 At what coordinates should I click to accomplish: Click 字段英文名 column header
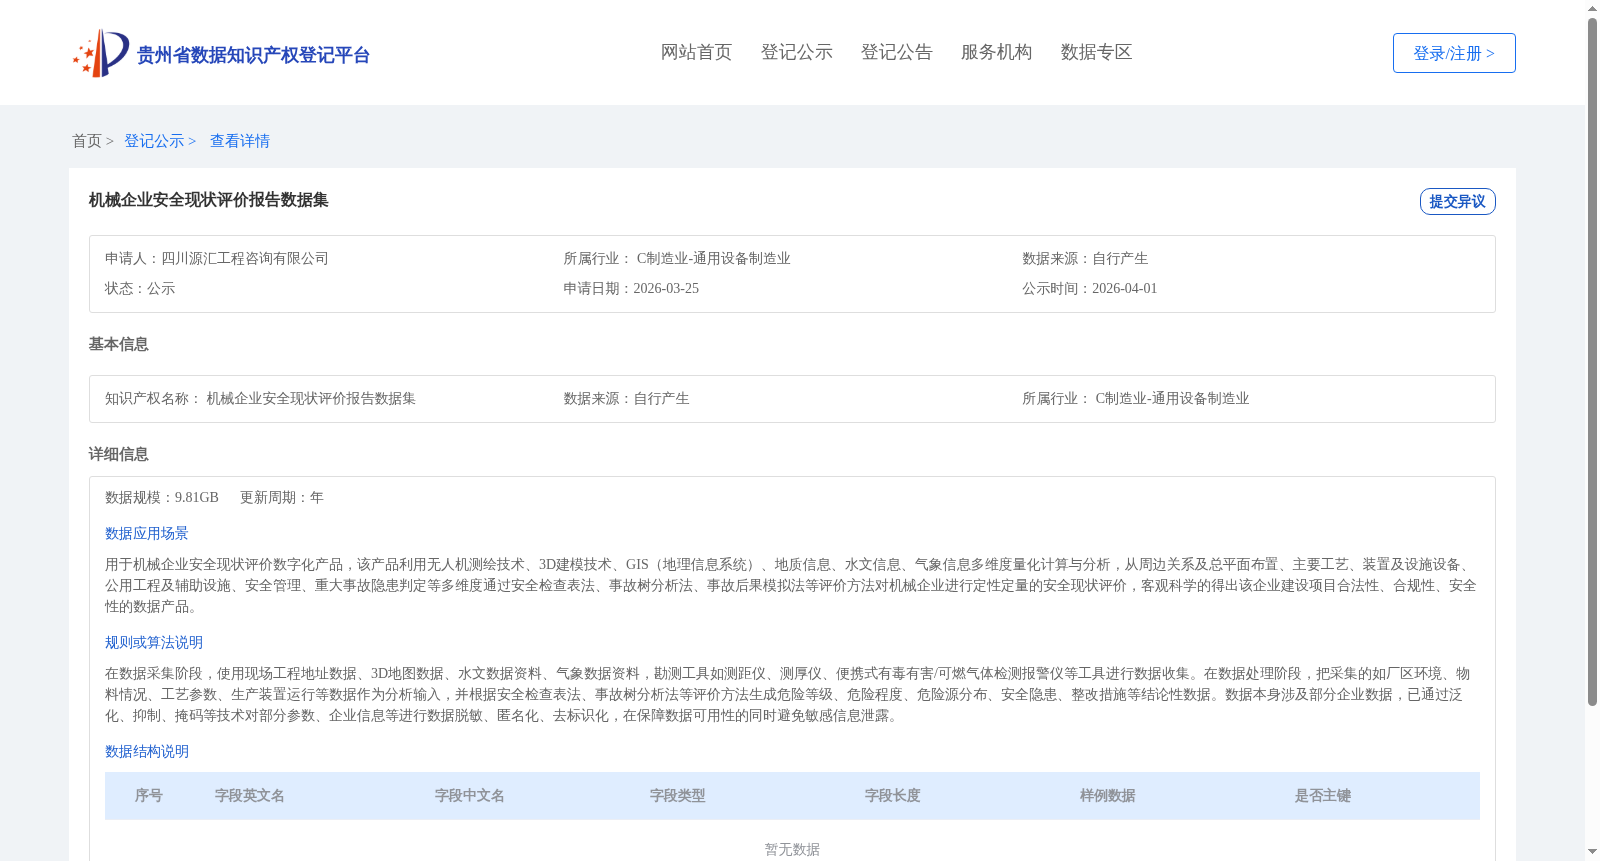click(x=250, y=796)
